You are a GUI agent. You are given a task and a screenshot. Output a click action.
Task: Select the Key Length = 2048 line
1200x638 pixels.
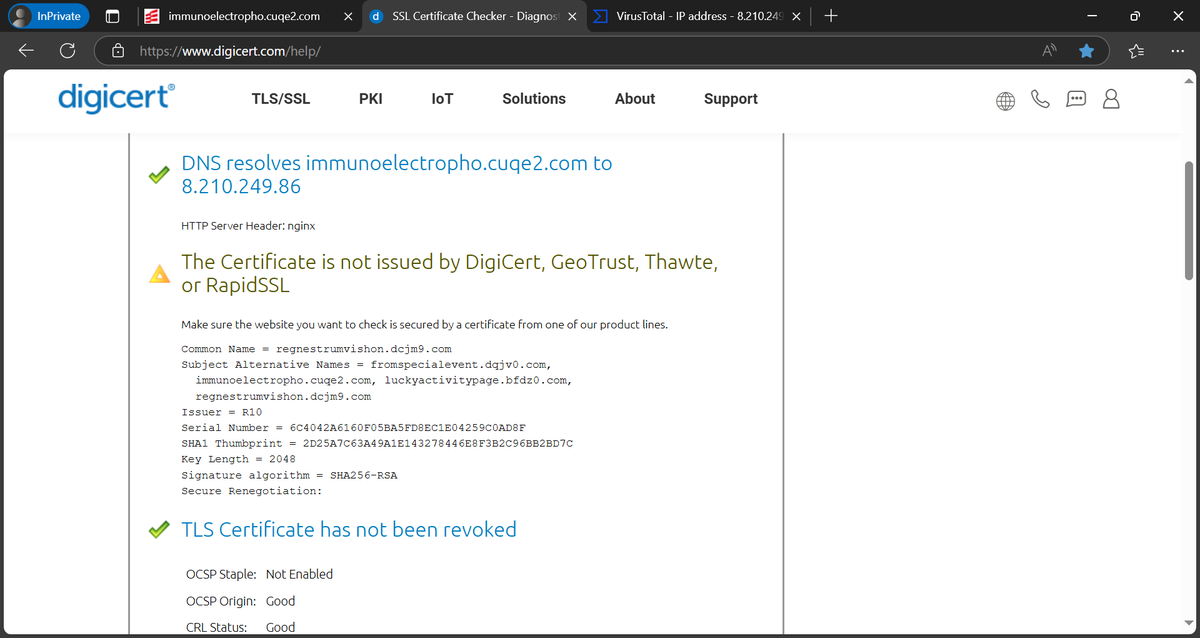238,459
